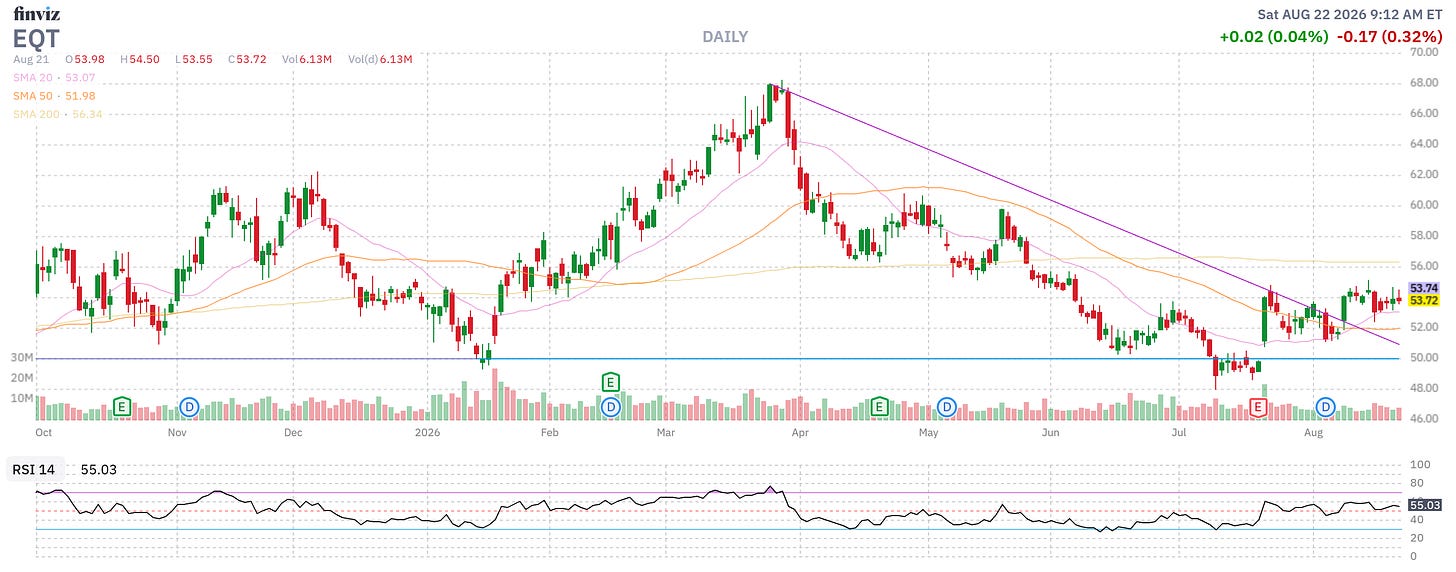Viewport: 1456px width, 572px height.
Task: Select the Vol(d) 6.13M value
Action: click(x=380, y=59)
